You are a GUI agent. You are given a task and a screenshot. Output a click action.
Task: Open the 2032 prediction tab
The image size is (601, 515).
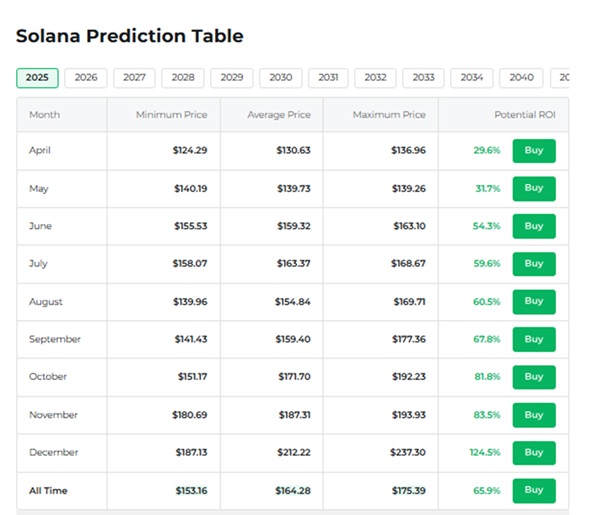point(375,78)
